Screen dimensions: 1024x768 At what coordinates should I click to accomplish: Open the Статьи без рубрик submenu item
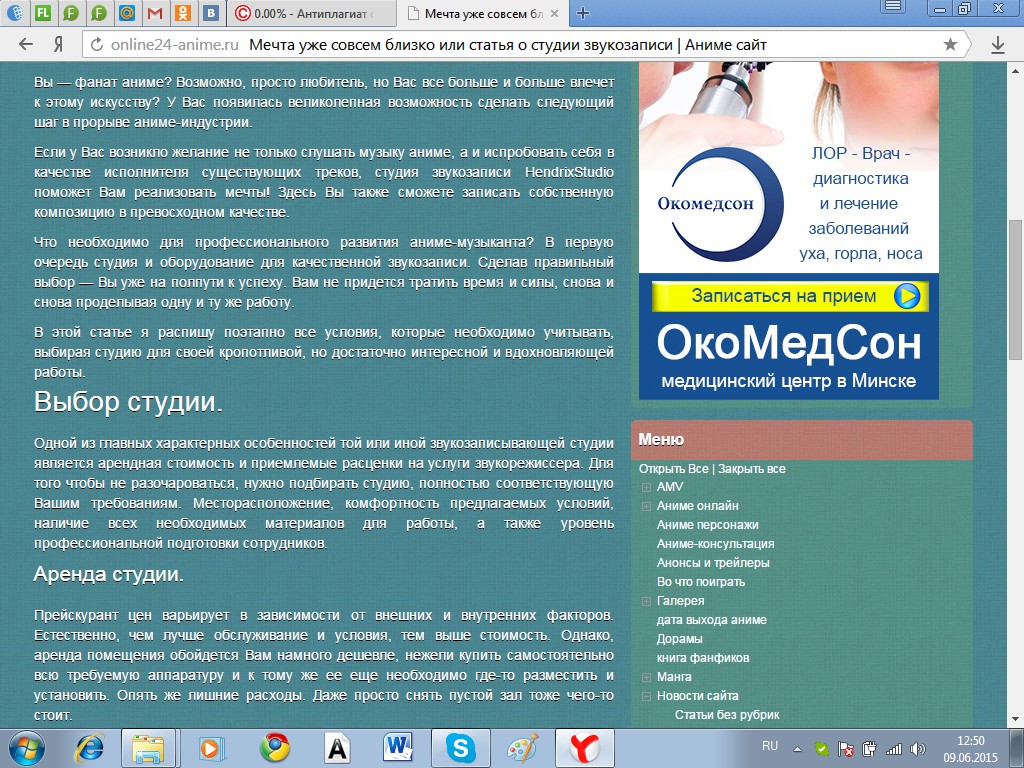(x=727, y=714)
